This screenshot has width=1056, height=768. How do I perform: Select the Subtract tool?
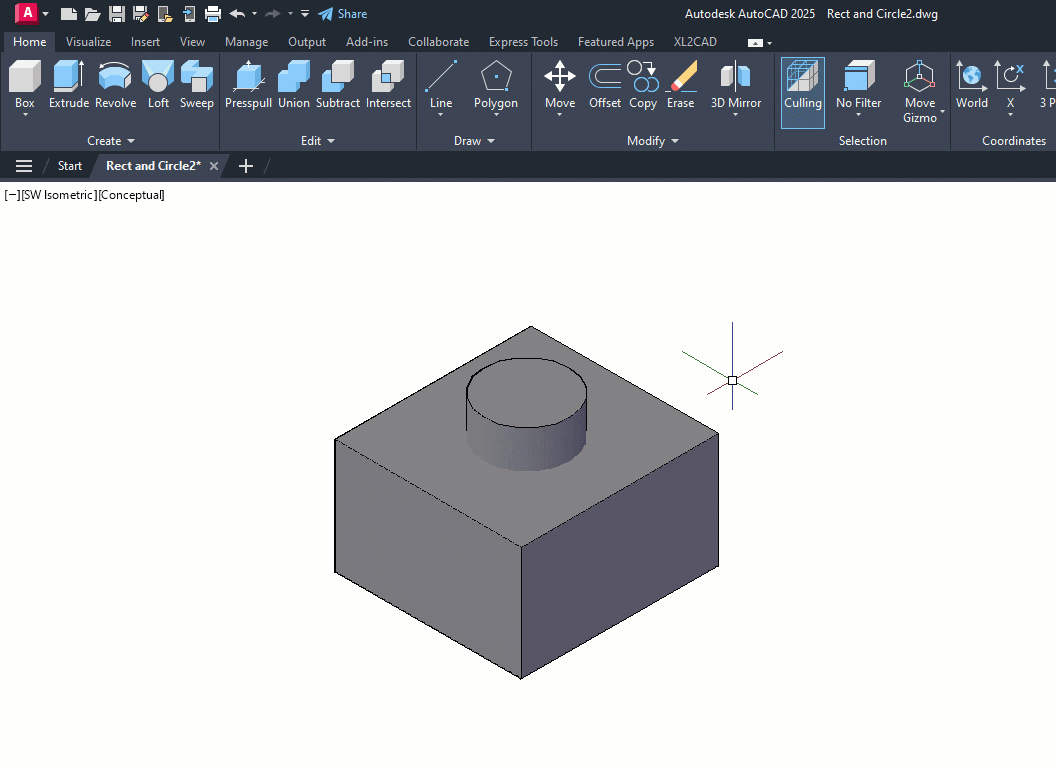pyautogui.click(x=337, y=84)
